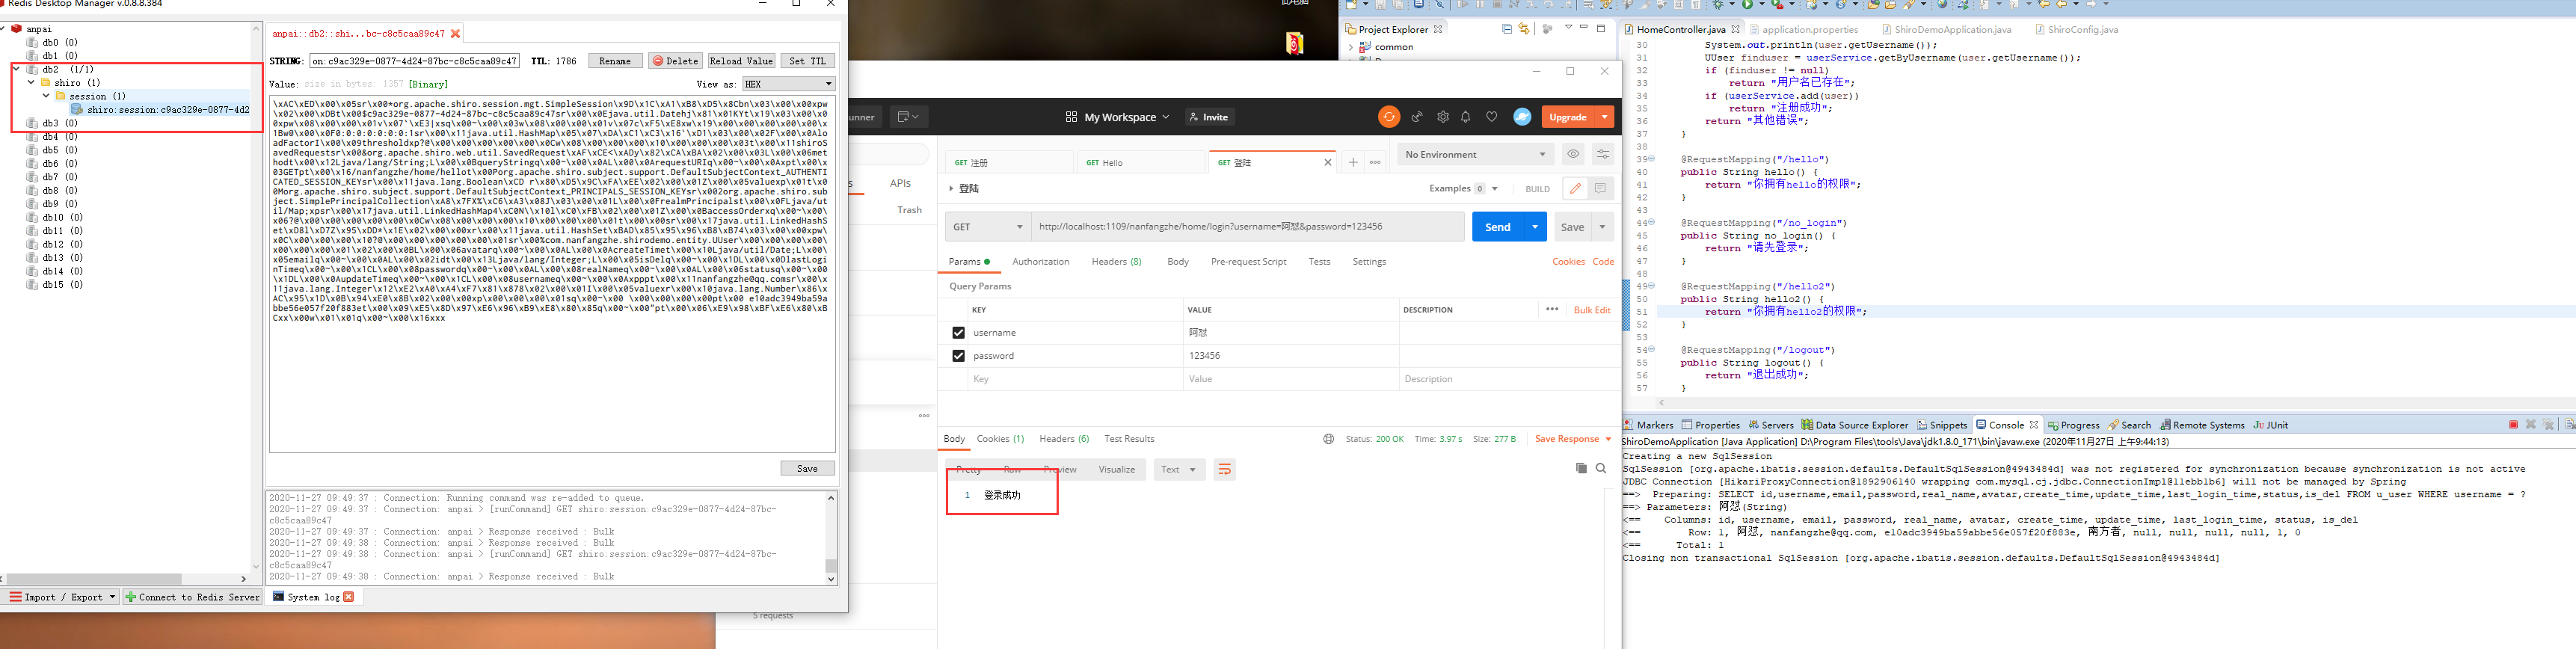Viewport: 2576px width, 649px height.
Task: Collapse db2 node in Redis tree
Action: point(16,69)
